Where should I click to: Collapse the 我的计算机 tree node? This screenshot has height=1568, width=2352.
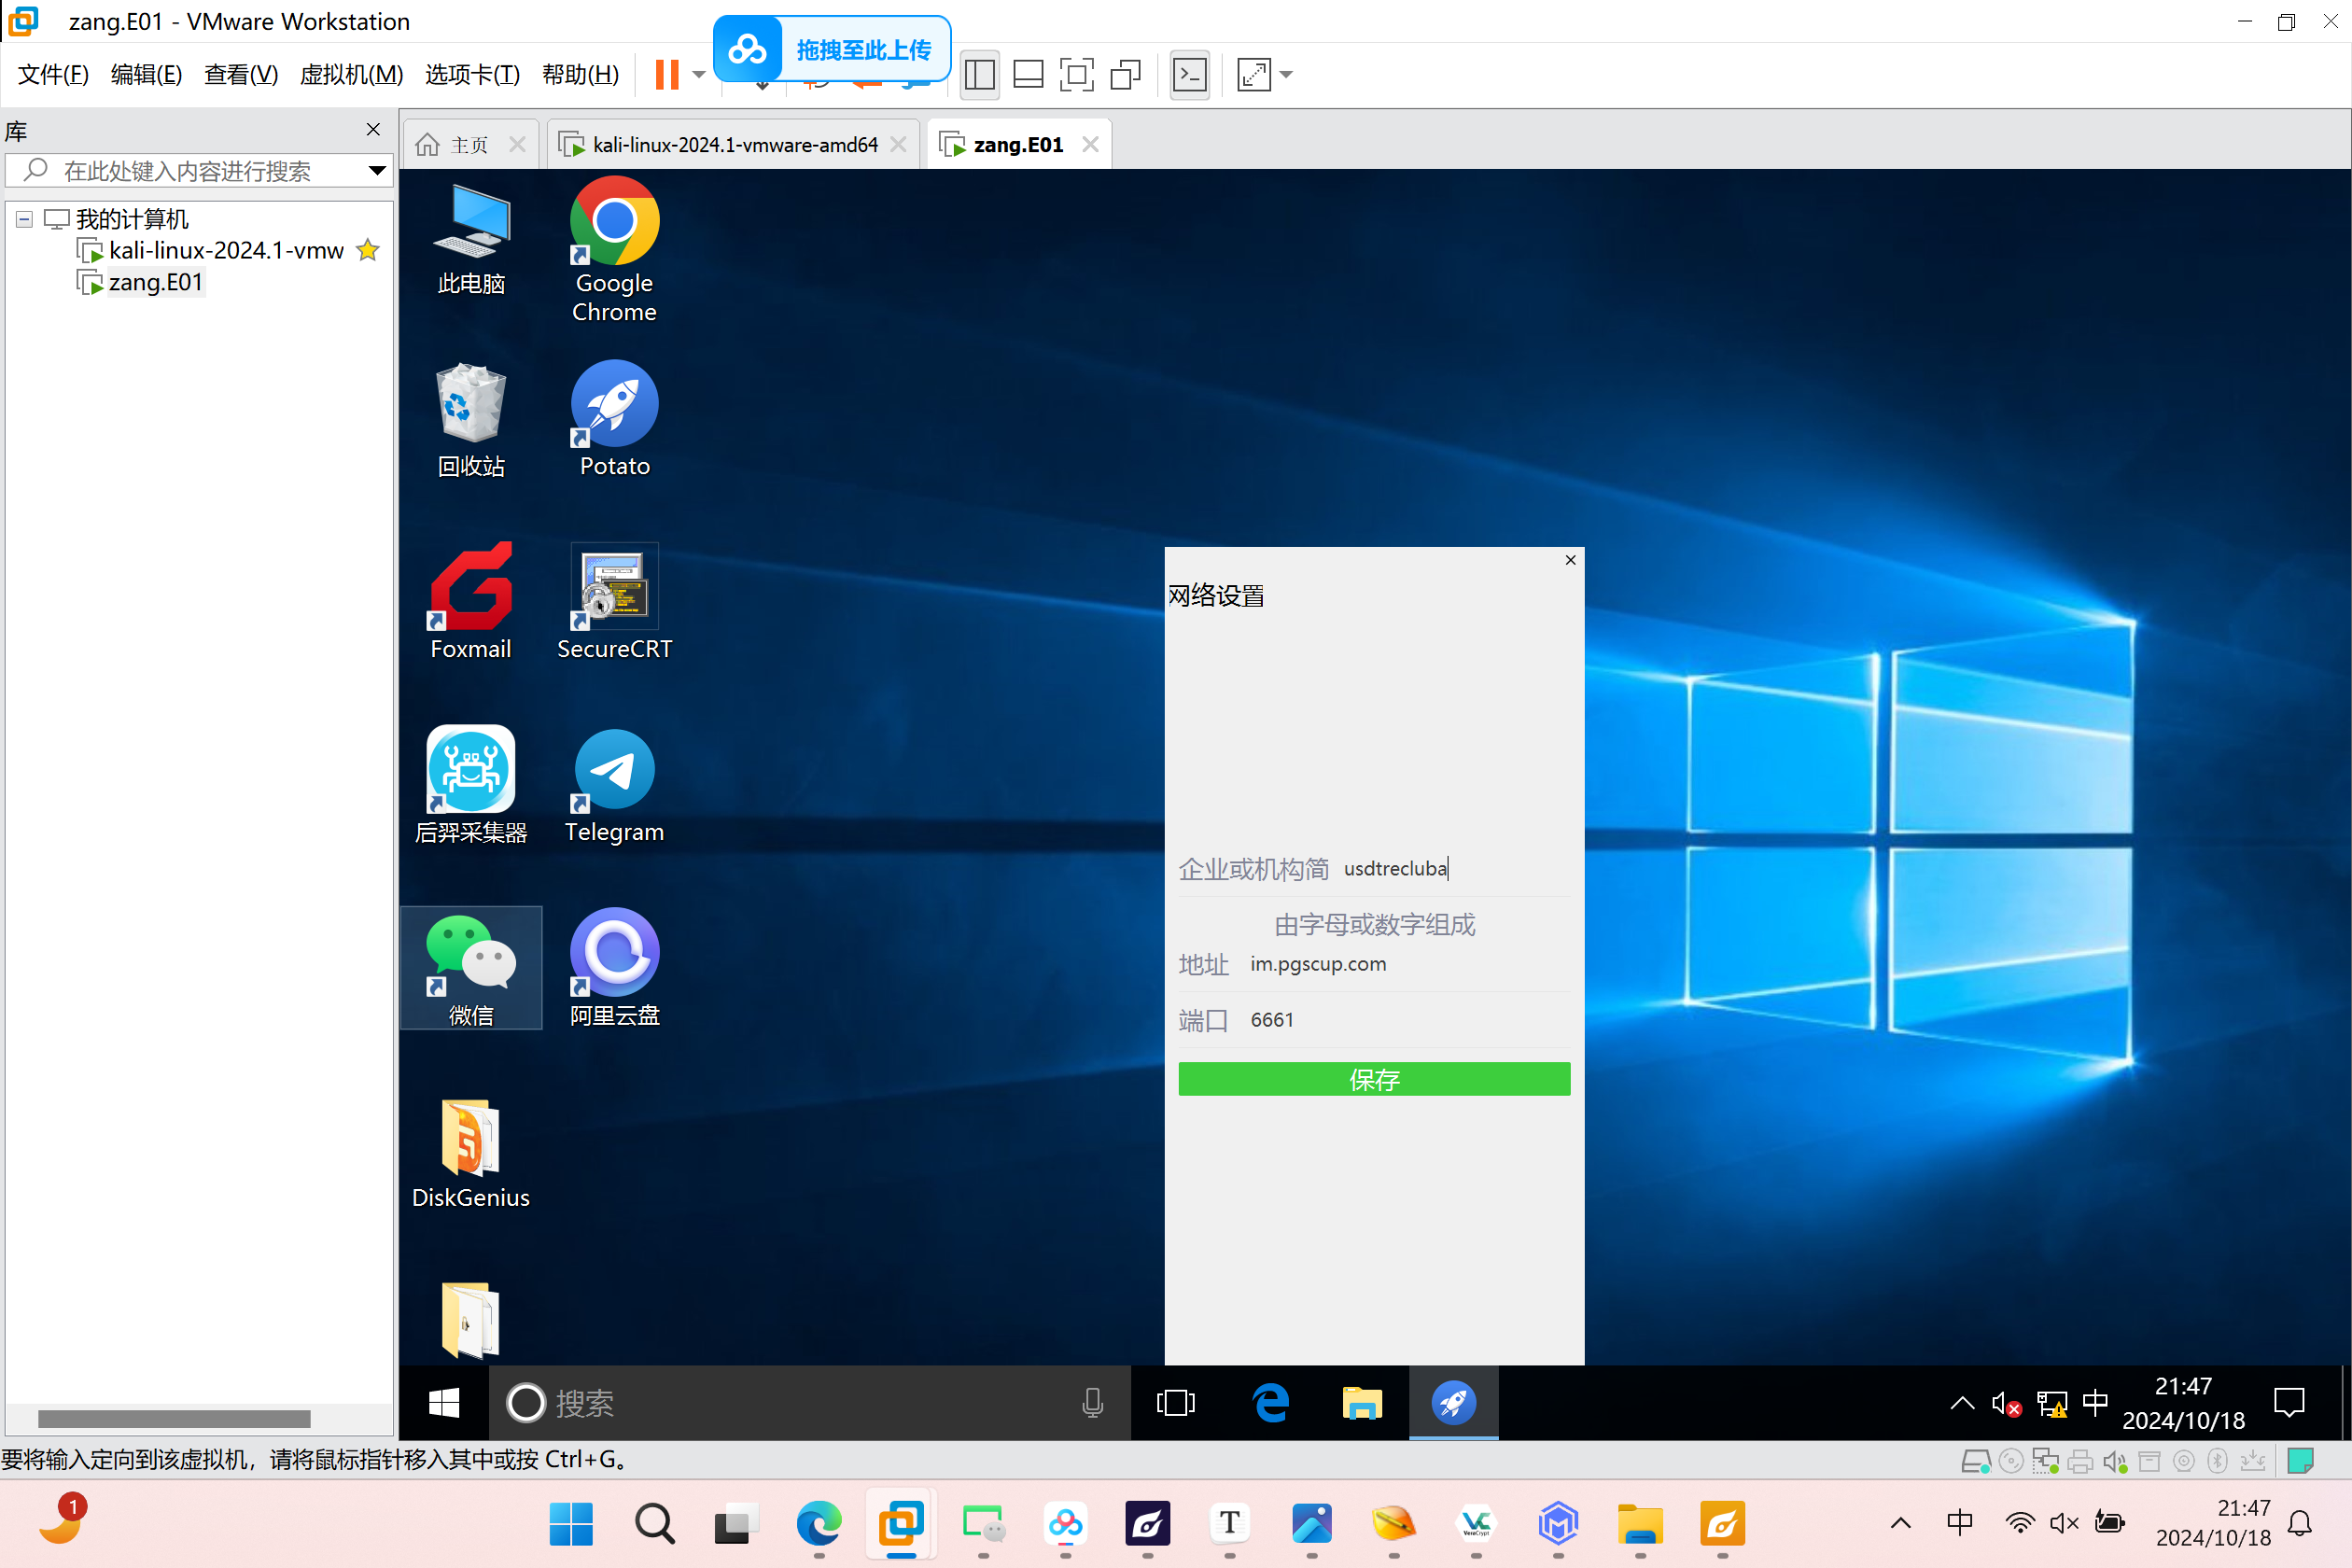click(x=24, y=219)
